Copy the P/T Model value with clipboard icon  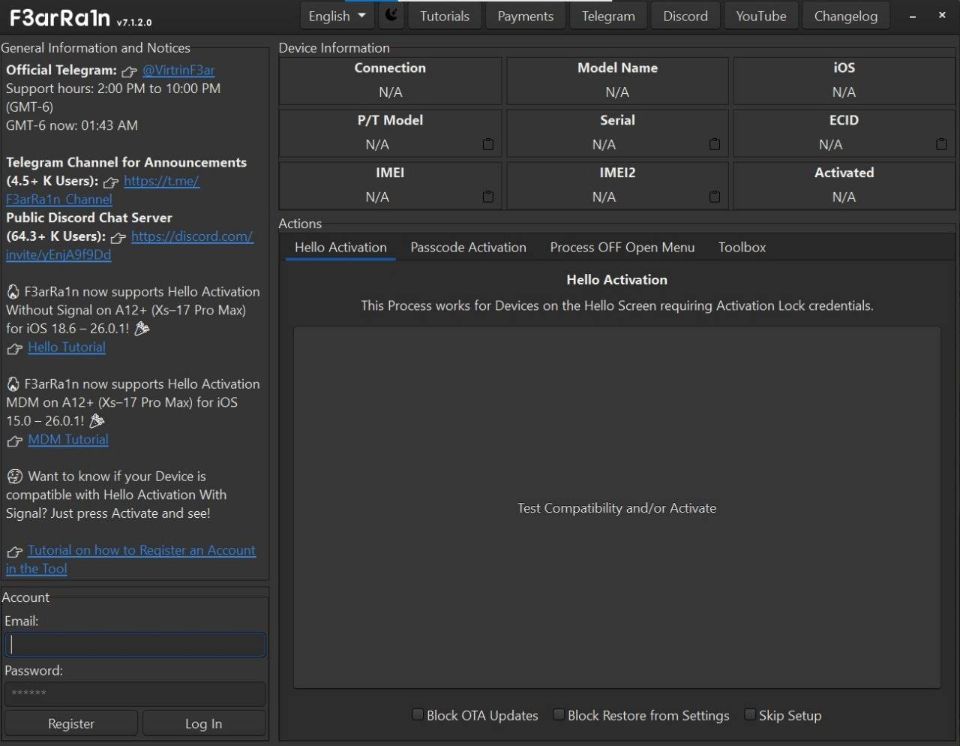coord(488,144)
